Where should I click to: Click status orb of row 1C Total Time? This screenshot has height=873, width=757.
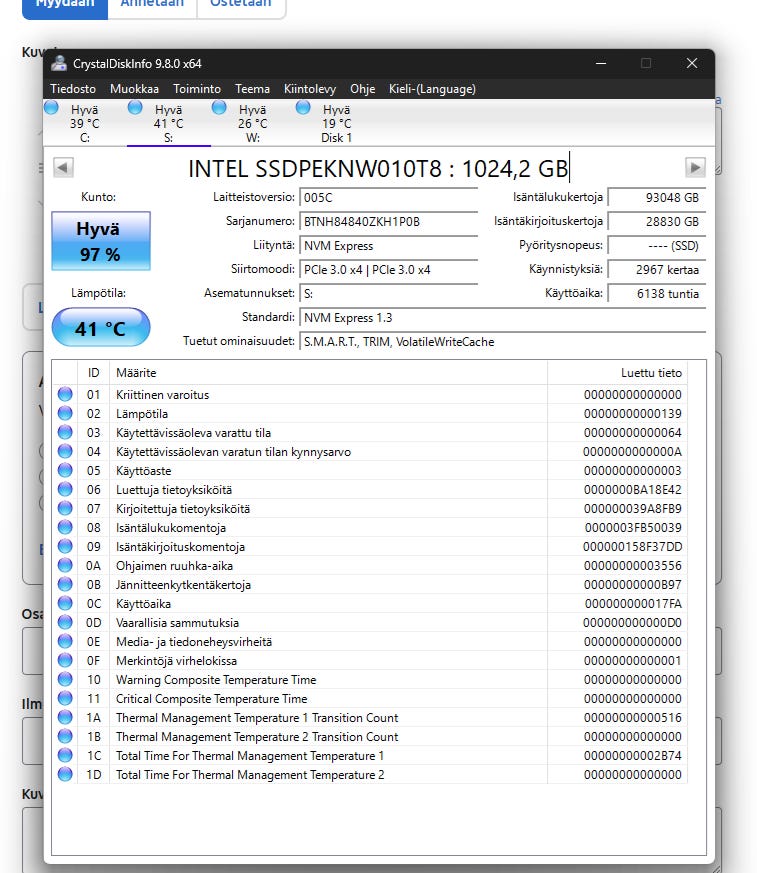pos(65,755)
